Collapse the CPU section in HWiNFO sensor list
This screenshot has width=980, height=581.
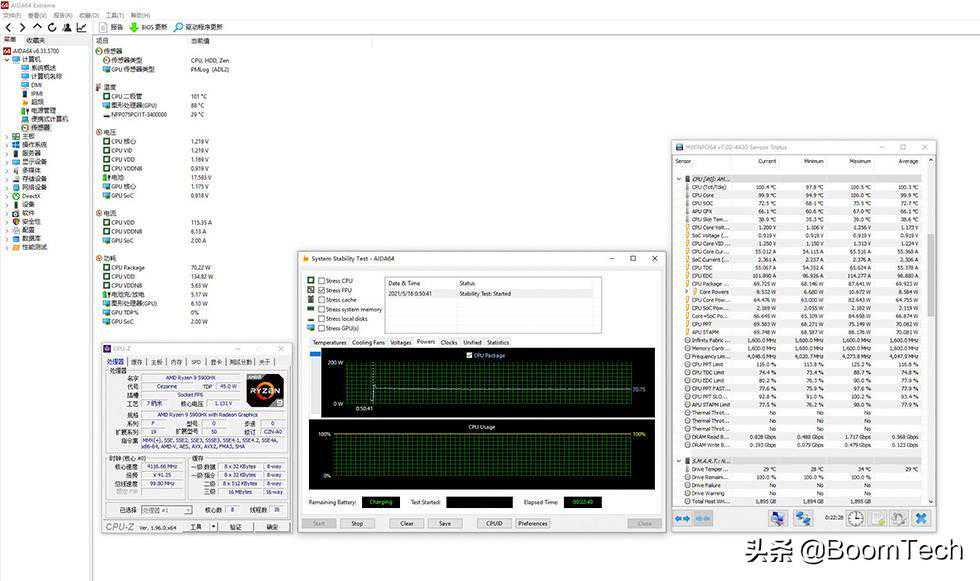pos(679,179)
